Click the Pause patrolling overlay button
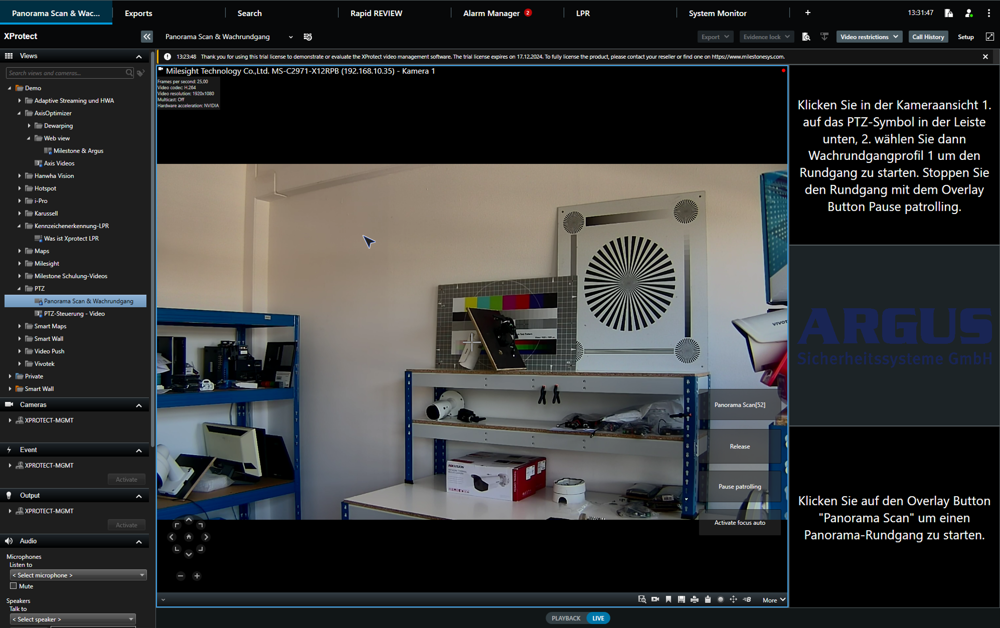 point(739,486)
